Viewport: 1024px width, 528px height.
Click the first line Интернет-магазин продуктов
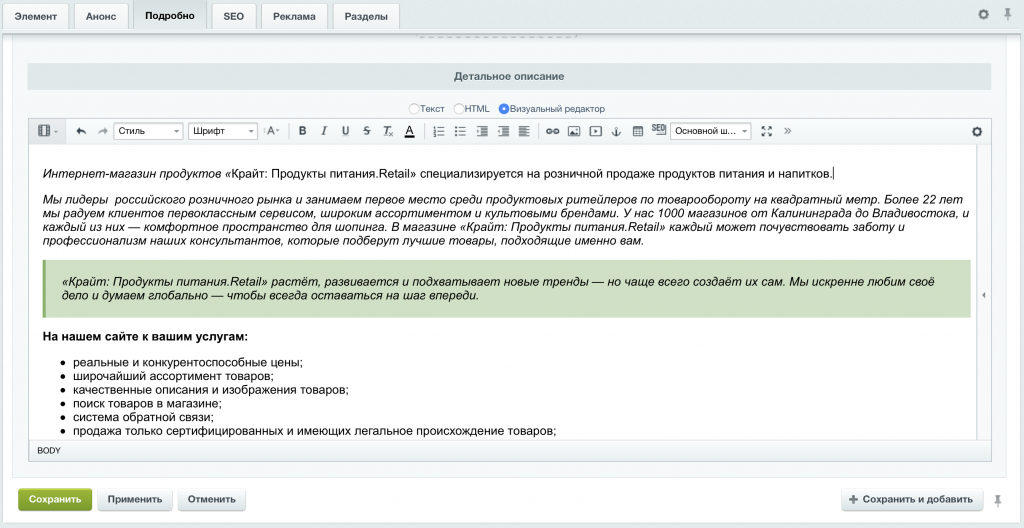[x=438, y=174]
